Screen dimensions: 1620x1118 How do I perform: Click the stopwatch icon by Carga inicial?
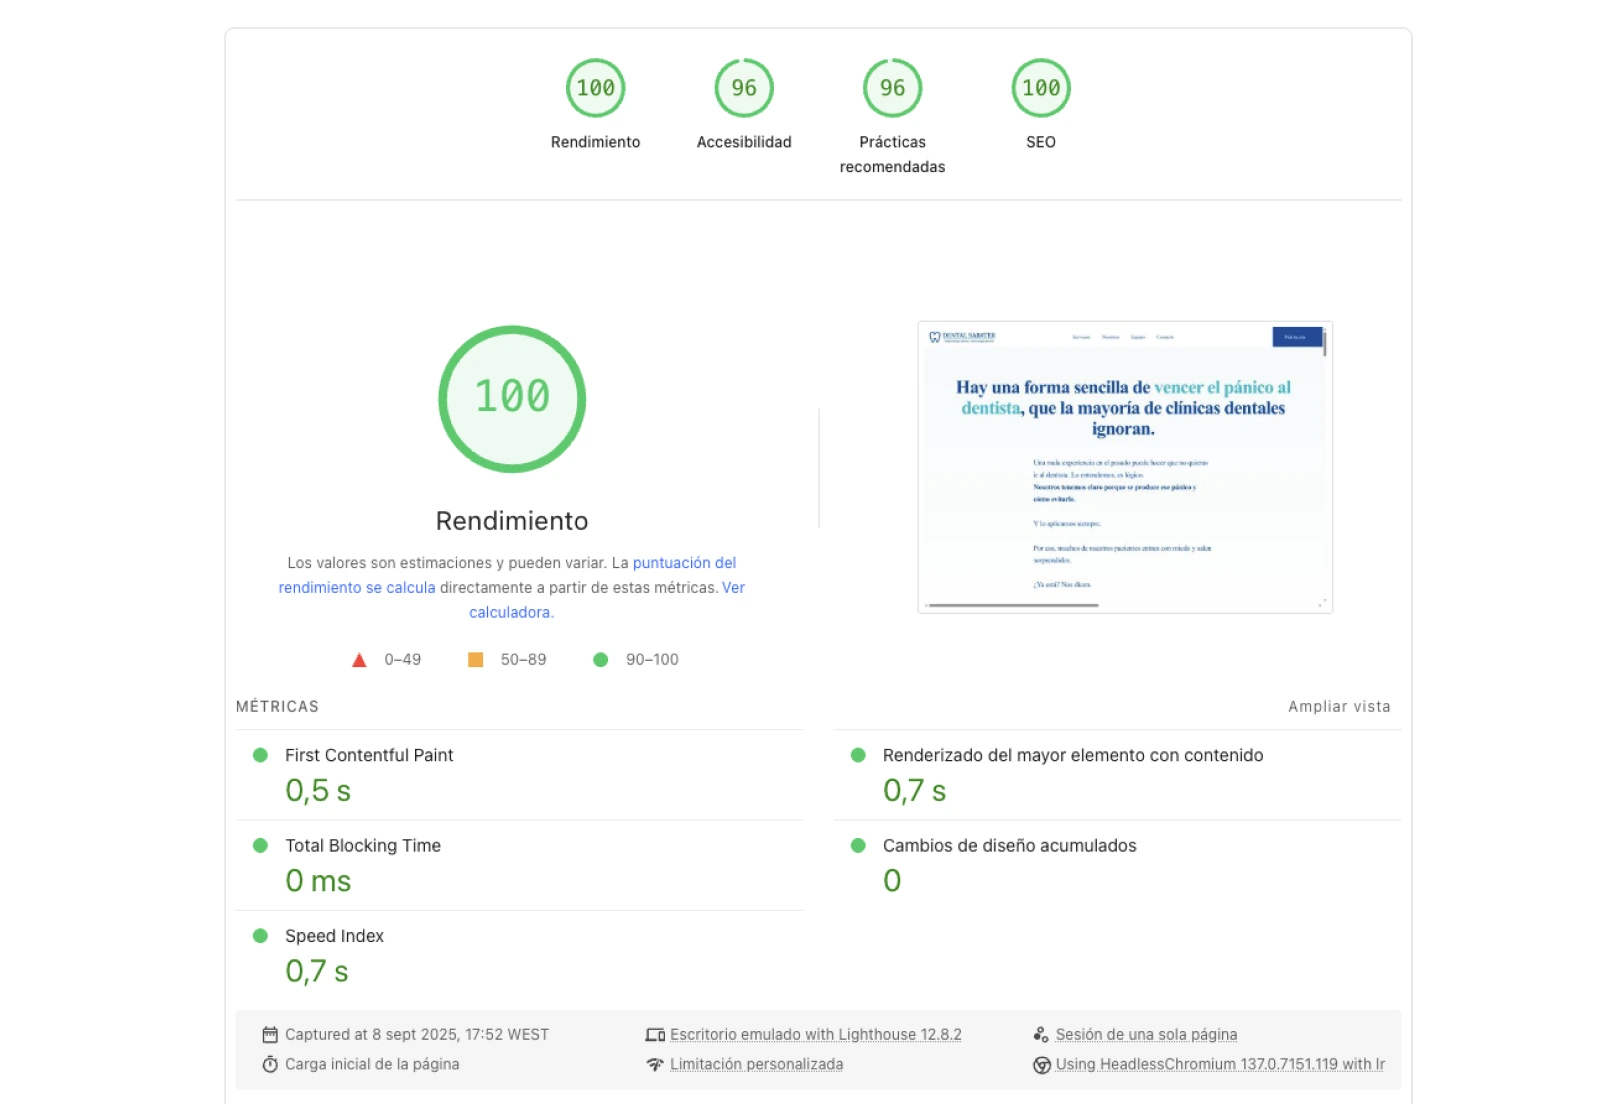[x=270, y=1065]
